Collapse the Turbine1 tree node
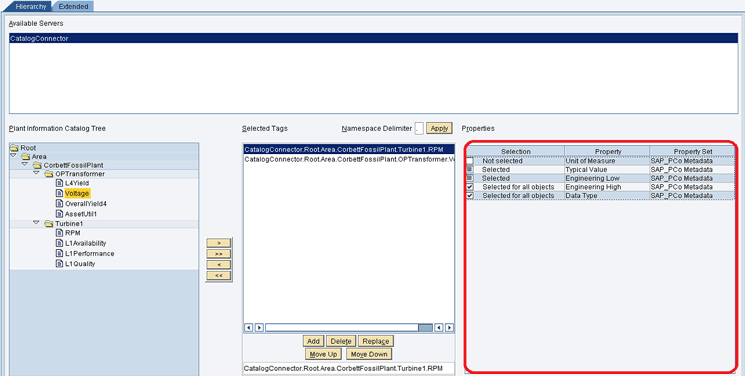This screenshot has height=376, width=745. point(36,222)
